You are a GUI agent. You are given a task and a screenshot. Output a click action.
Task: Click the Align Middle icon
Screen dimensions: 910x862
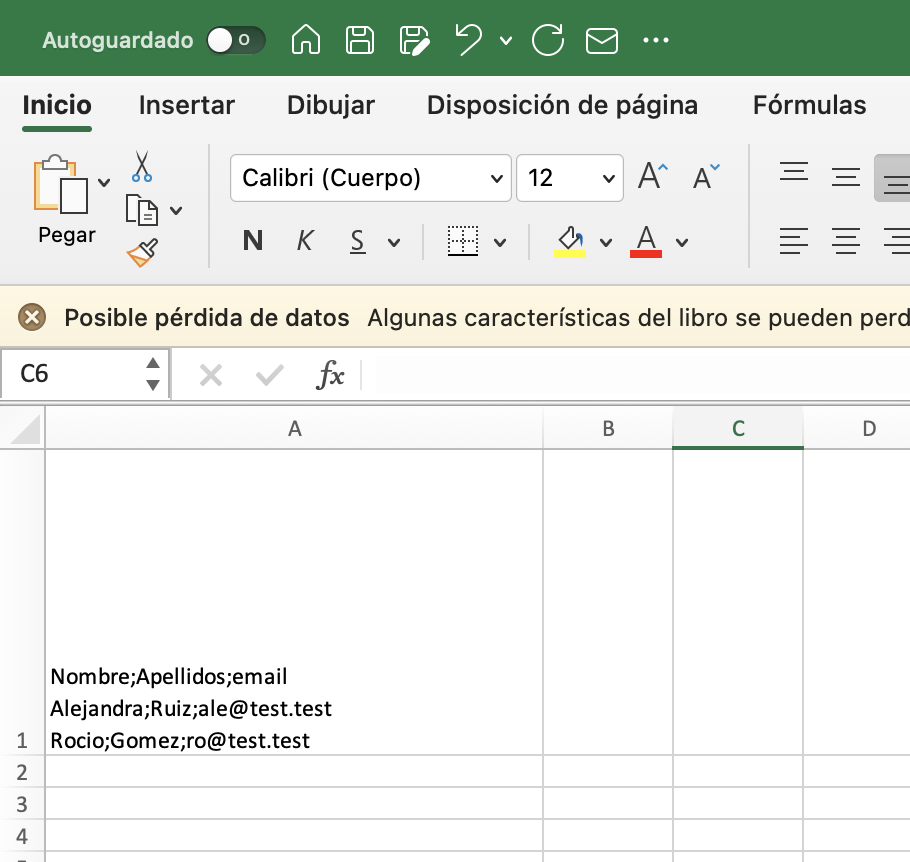click(x=846, y=176)
